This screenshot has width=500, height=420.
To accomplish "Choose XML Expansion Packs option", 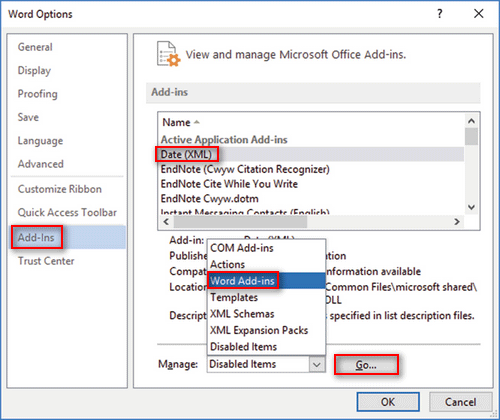I will click(266, 330).
